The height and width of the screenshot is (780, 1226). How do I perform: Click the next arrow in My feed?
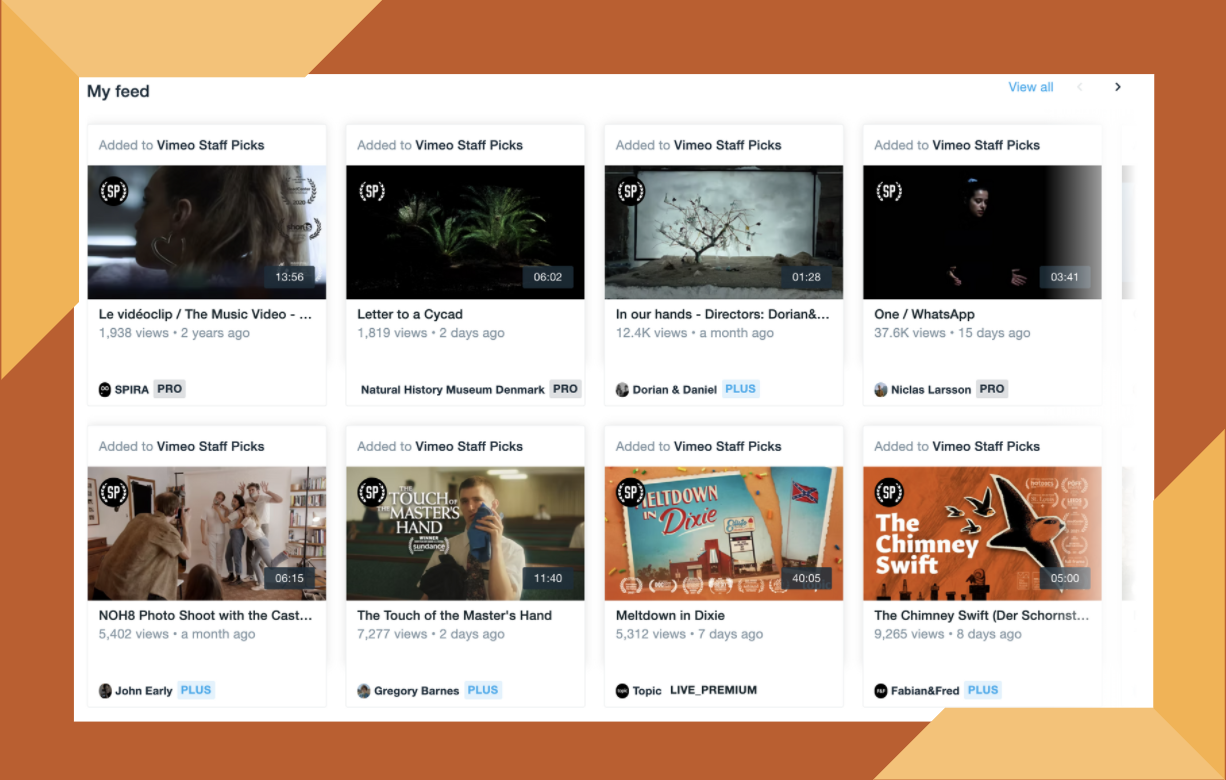click(x=1118, y=87)
